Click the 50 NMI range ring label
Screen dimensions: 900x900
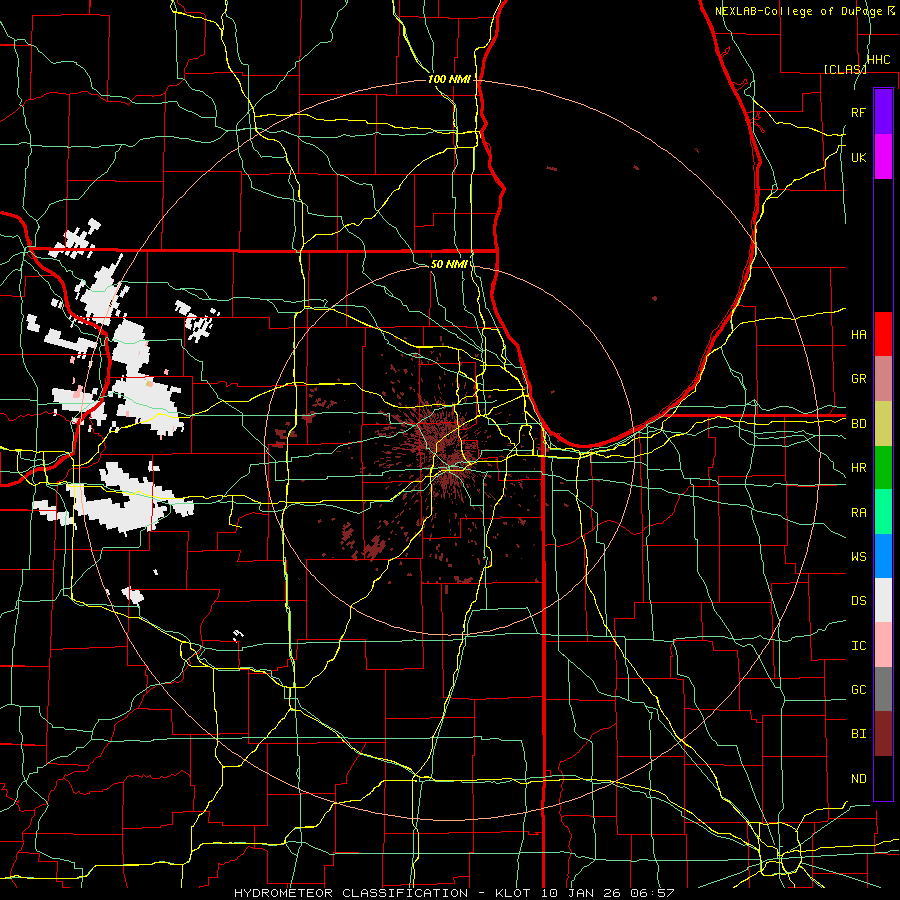tap(449, 264)
